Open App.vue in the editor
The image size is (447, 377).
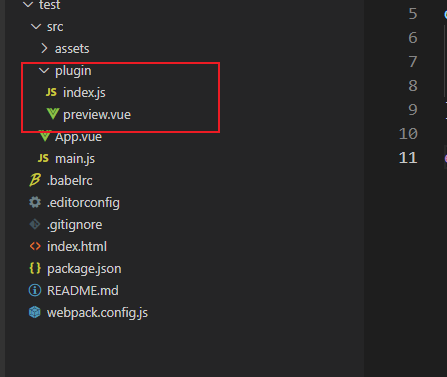(78, 136)
